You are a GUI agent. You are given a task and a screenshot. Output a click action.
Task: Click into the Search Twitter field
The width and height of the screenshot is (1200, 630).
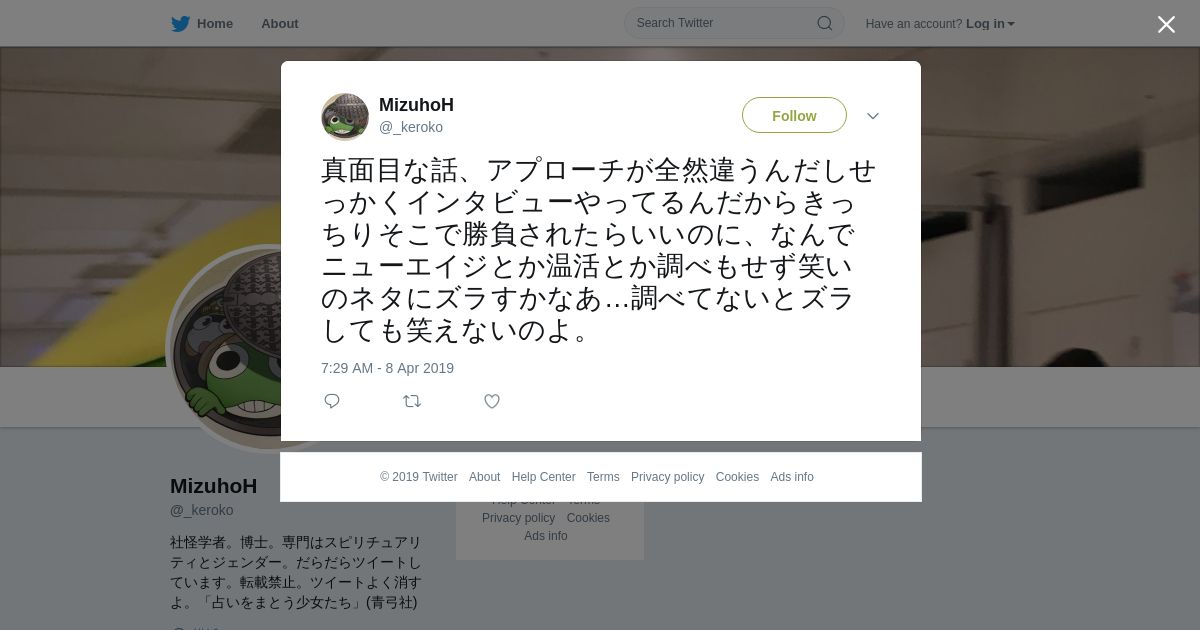coord(724,23)
